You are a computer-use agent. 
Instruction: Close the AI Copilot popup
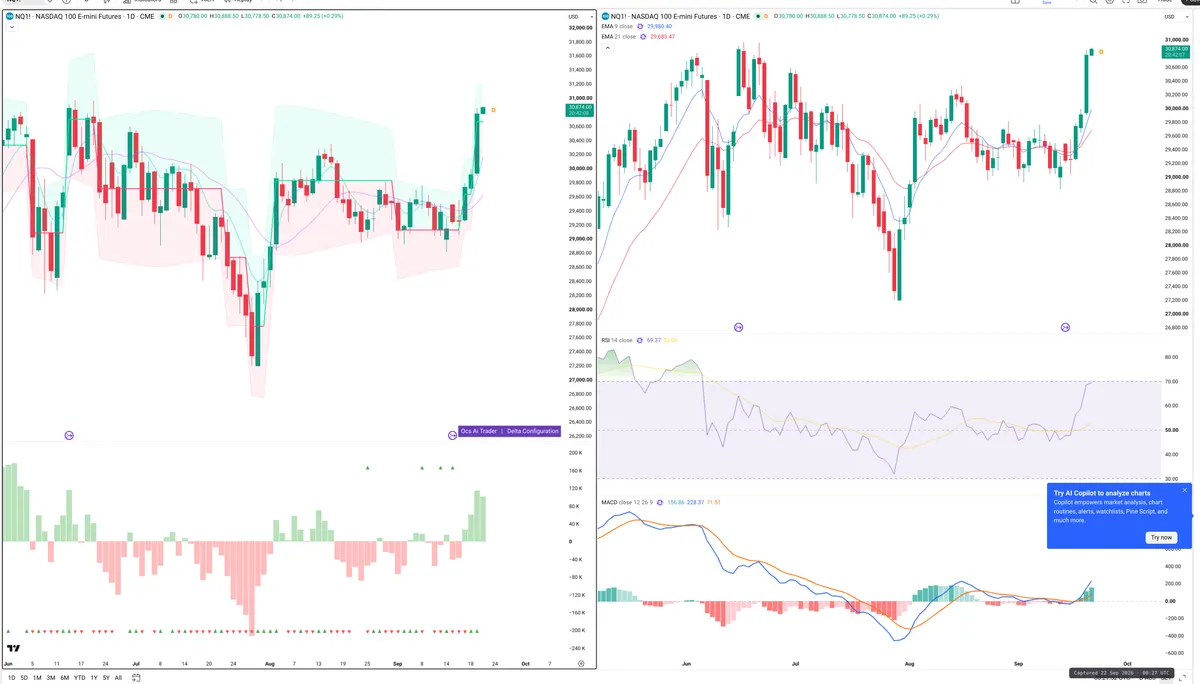1185,490
